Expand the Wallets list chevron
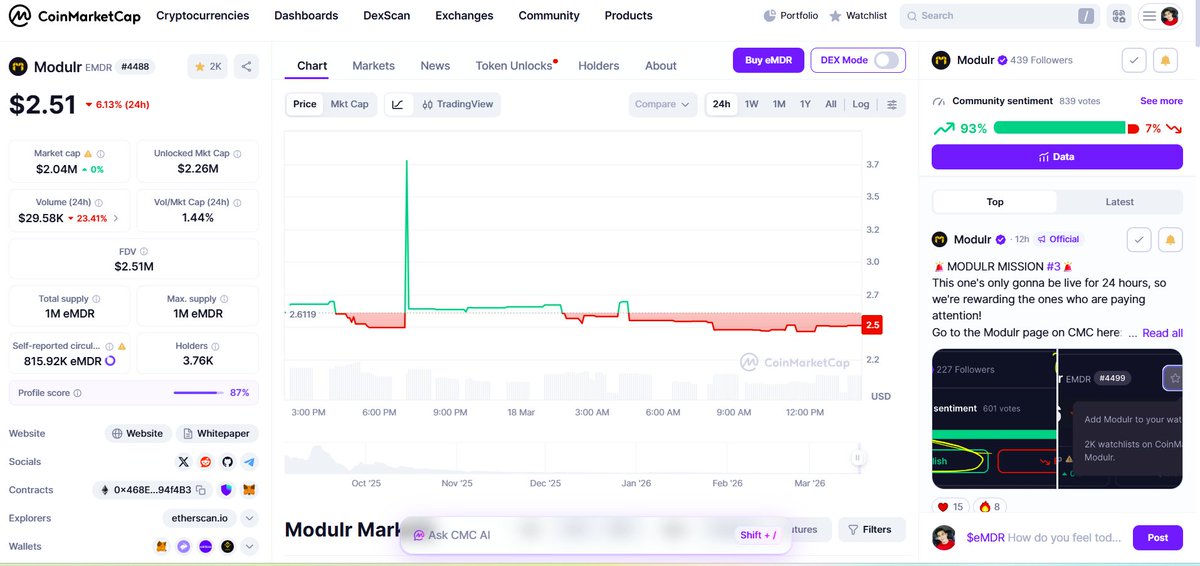The height and width of the screenshot is (566, 1200). click(x=250, y=547)
